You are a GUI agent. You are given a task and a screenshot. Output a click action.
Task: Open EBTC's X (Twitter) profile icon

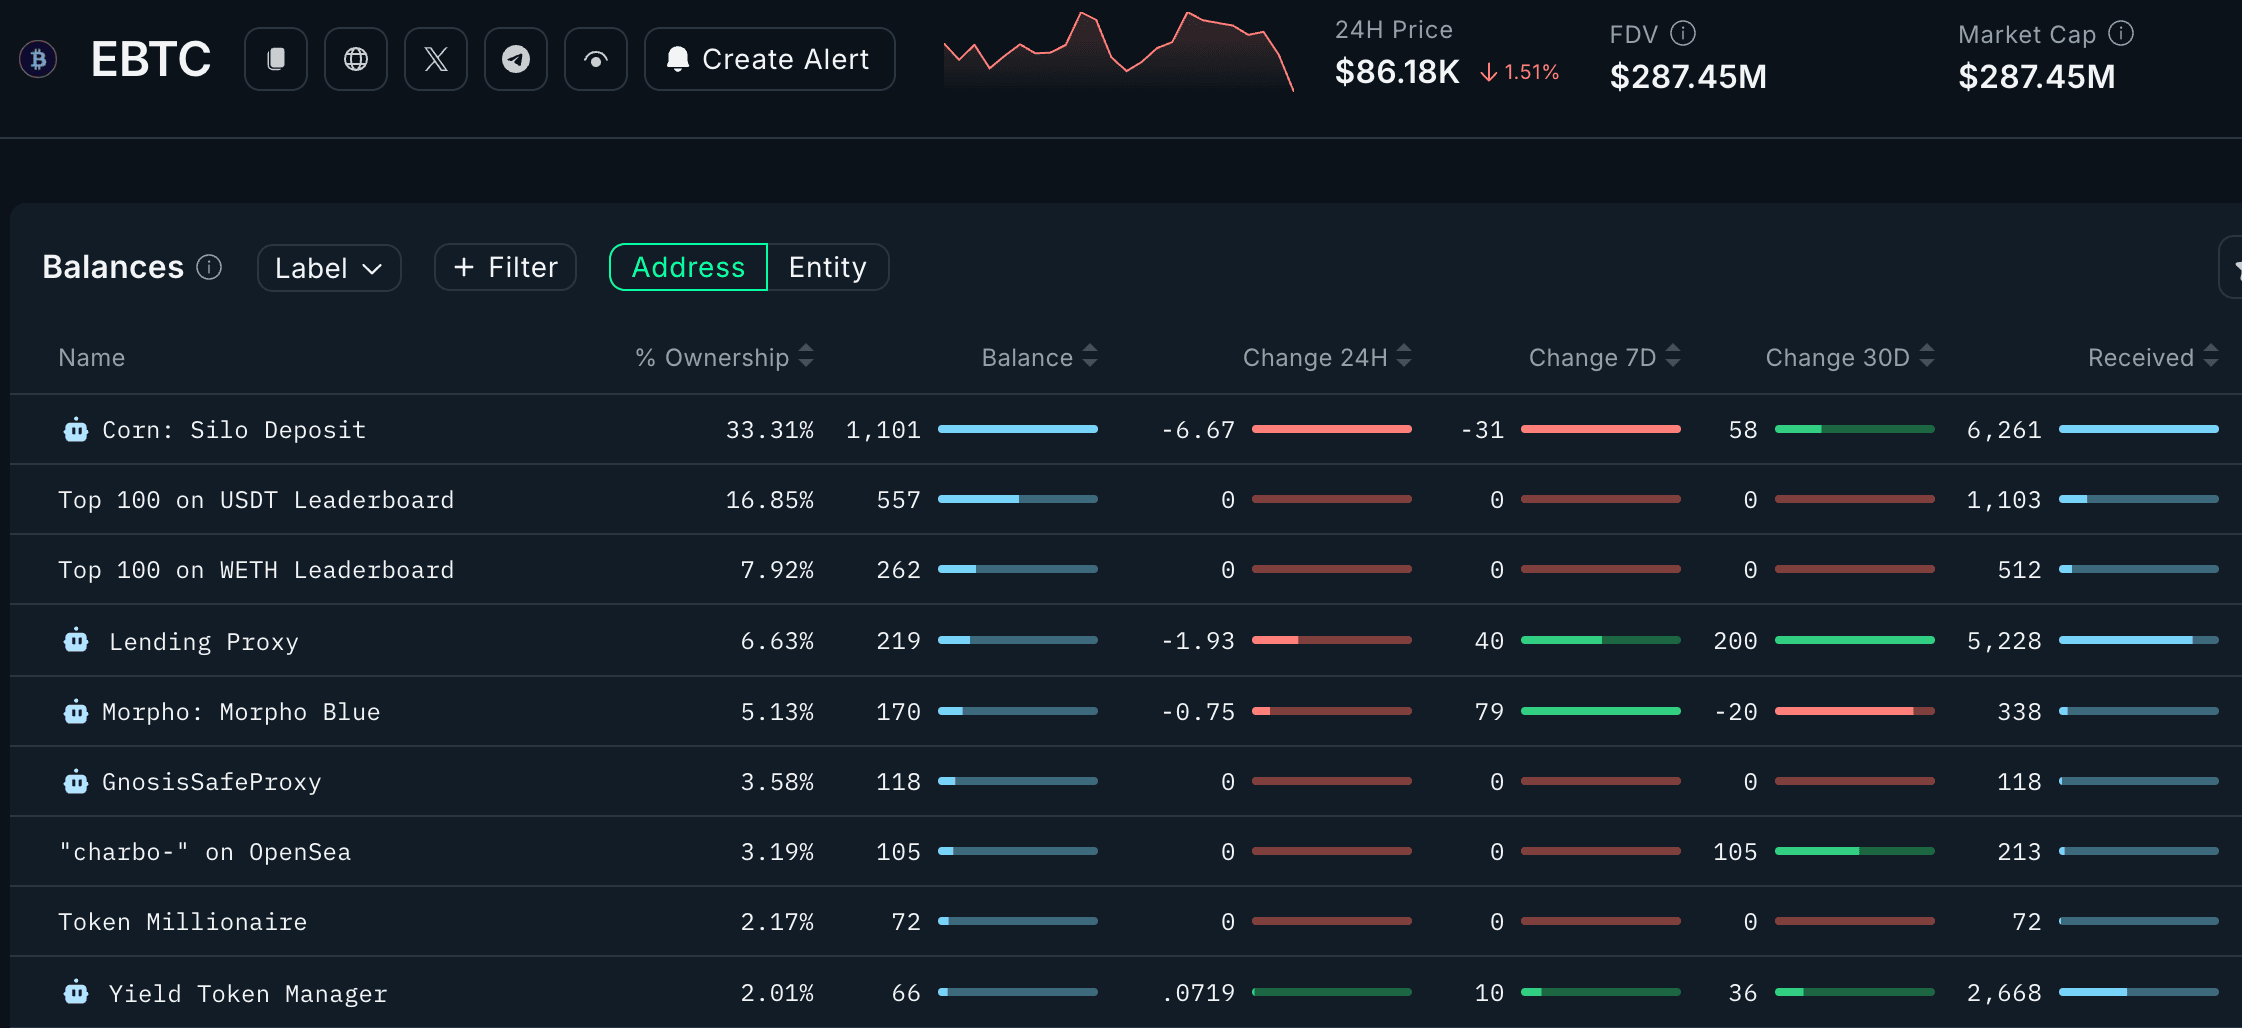coord(436,59)
